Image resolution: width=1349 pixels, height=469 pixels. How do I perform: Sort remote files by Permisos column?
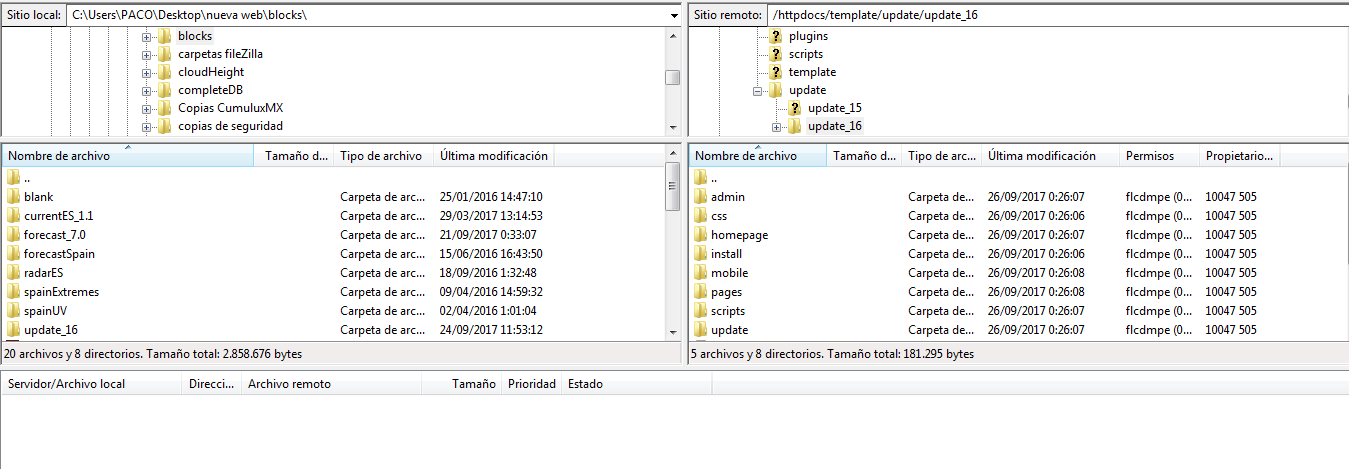coord(1160,156)
